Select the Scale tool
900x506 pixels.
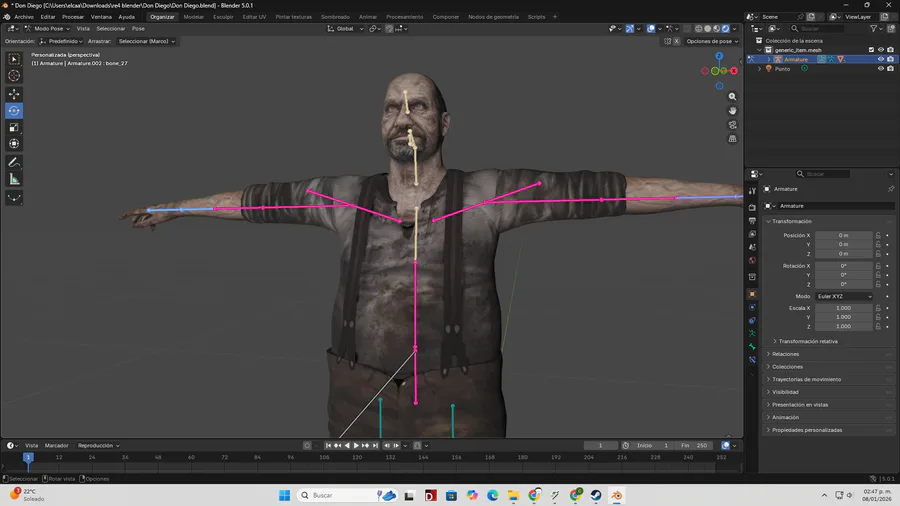(14, 127)
